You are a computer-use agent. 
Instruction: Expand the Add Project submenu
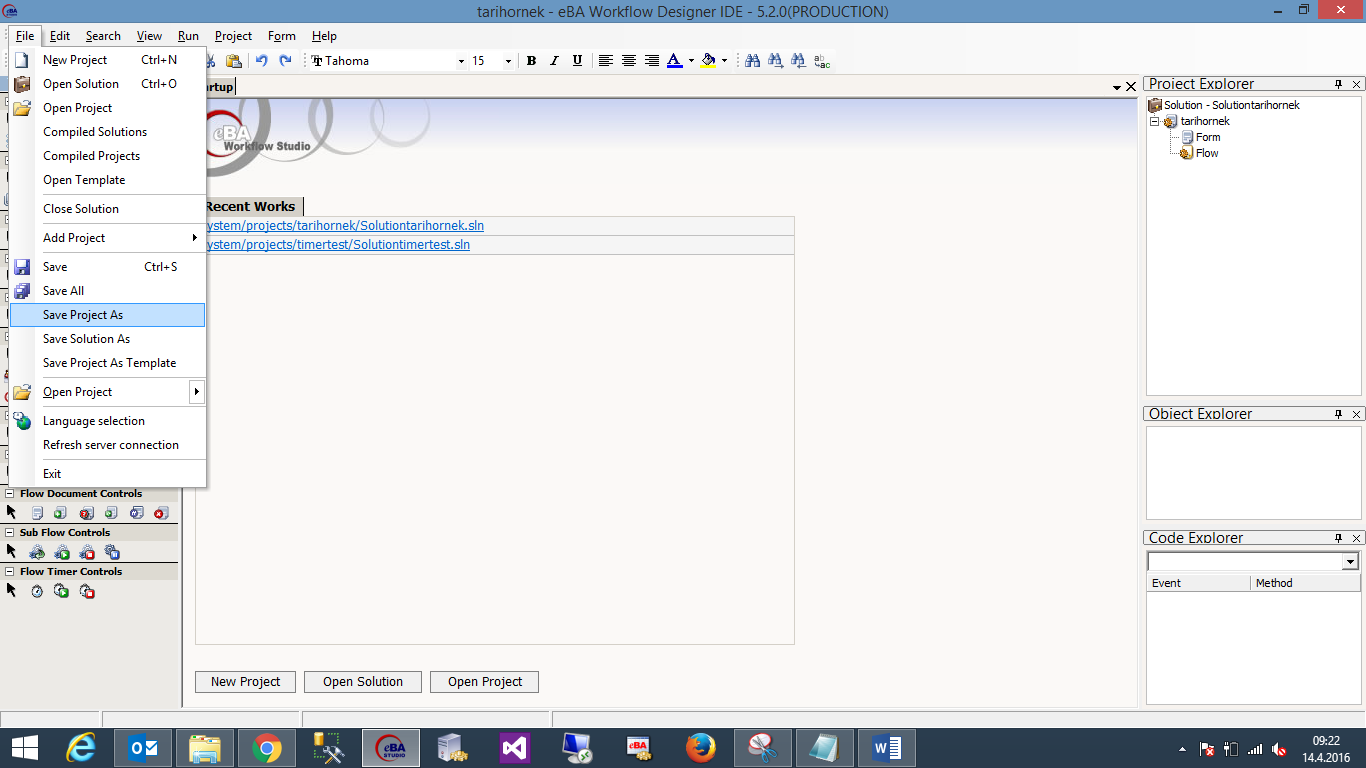pyautogui.click(x=107, y=238)
